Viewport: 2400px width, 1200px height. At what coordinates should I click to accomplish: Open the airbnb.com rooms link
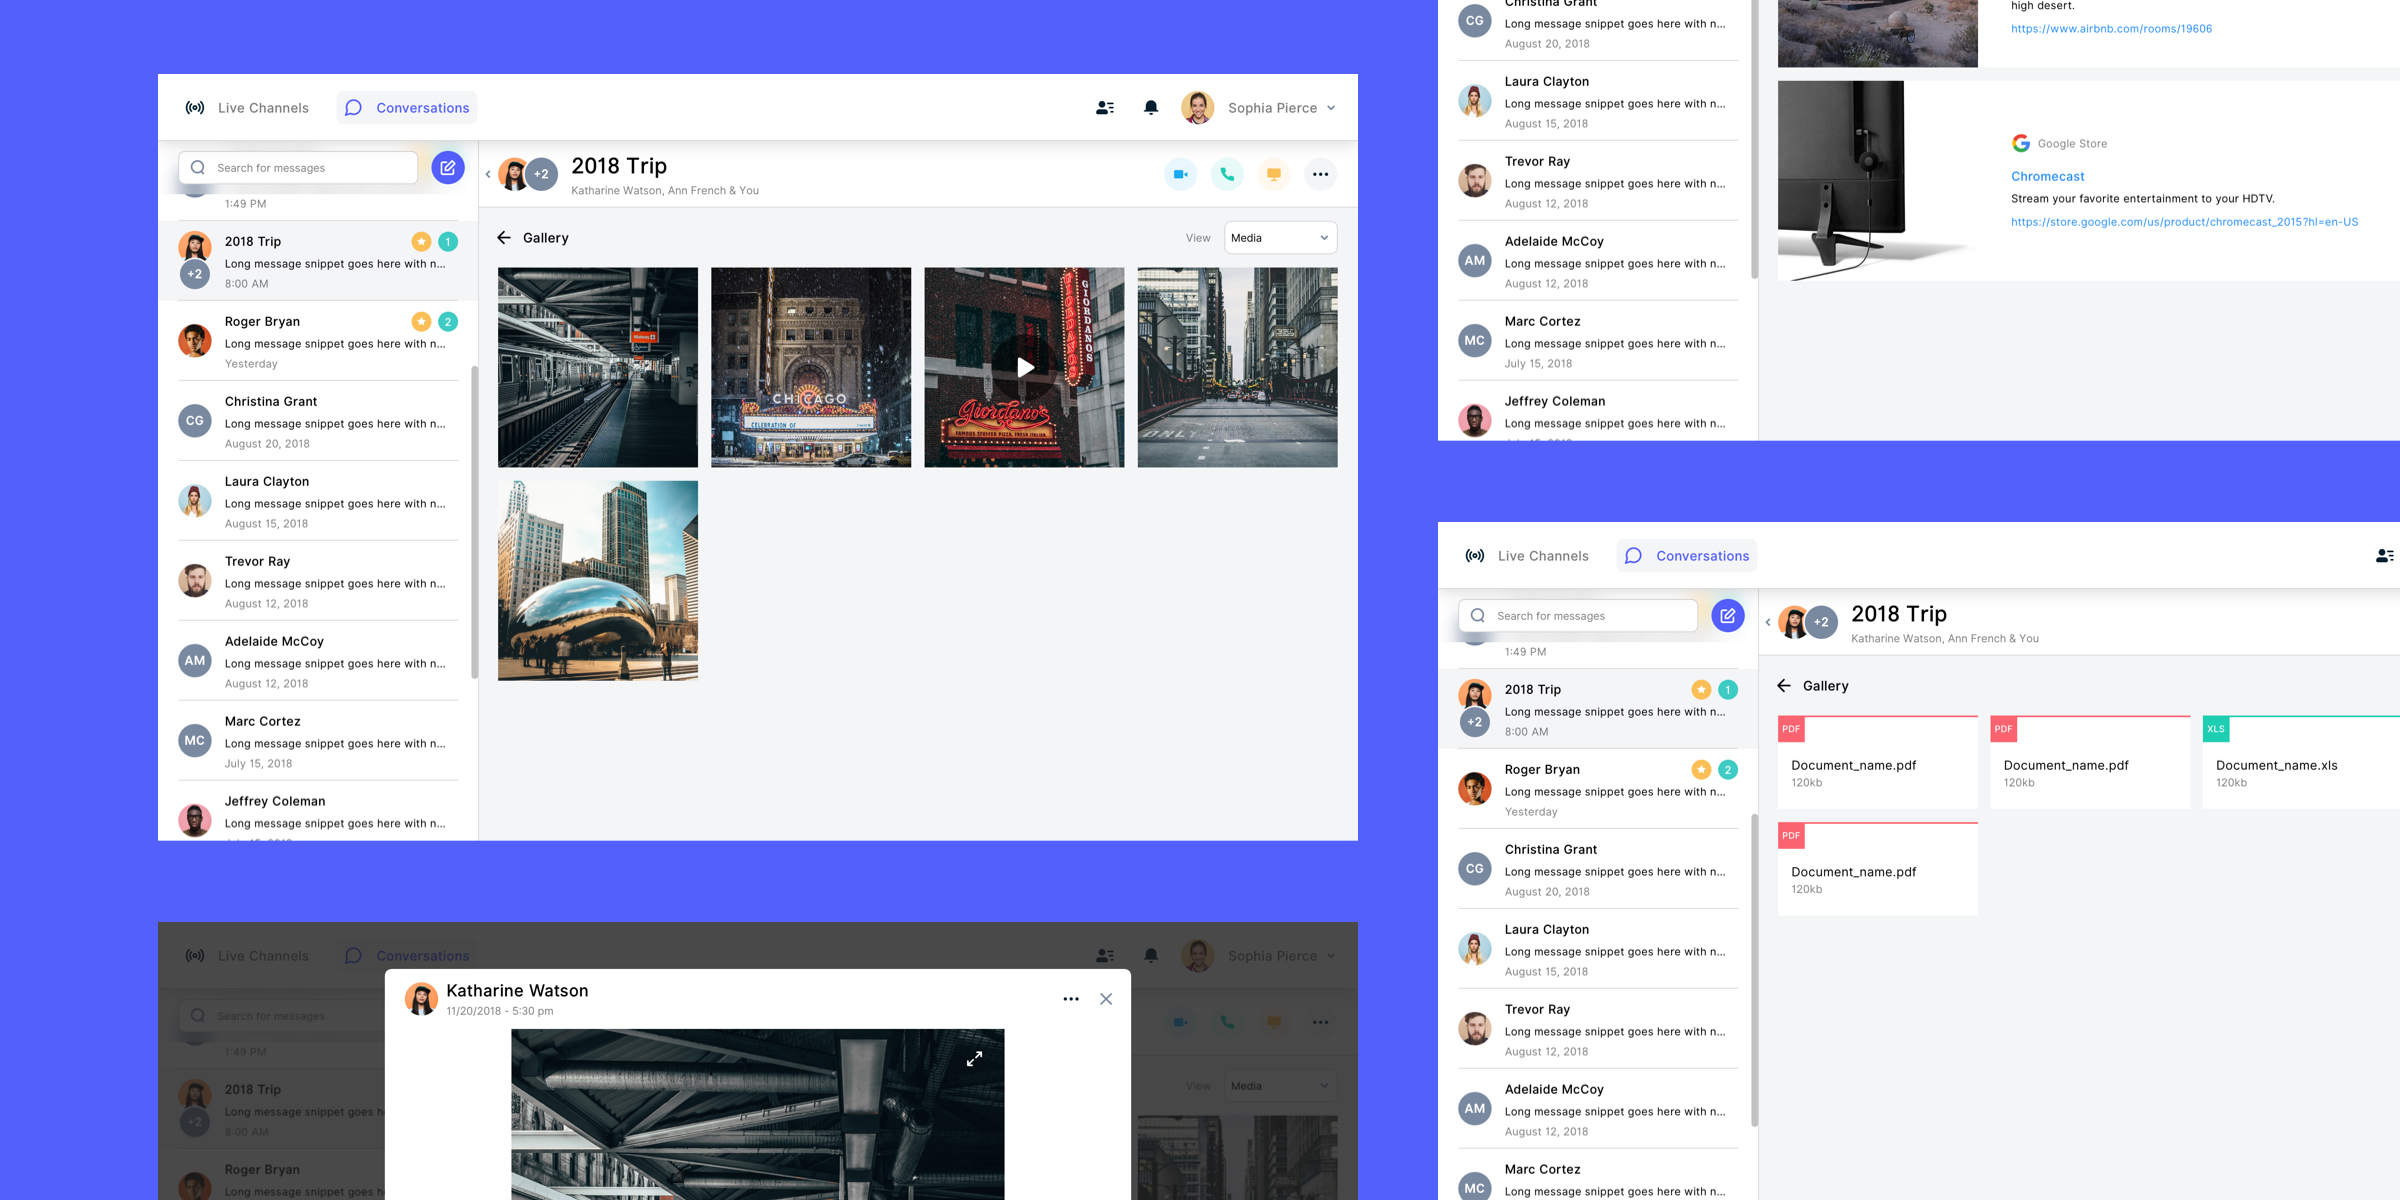pos(2111,29)
